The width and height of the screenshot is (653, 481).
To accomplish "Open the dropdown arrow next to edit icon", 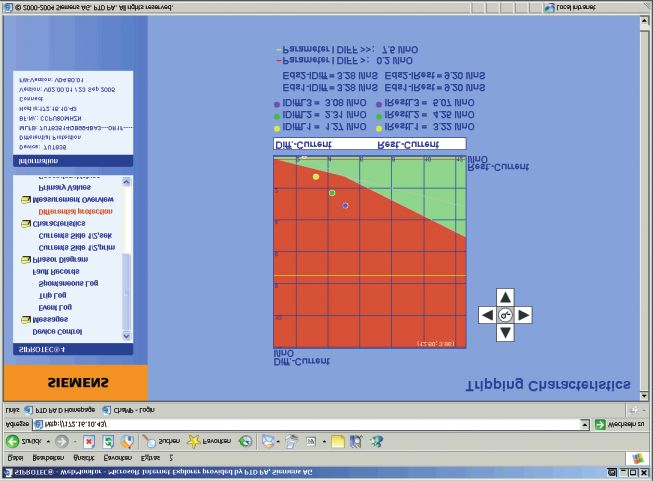I will (324, 442).
